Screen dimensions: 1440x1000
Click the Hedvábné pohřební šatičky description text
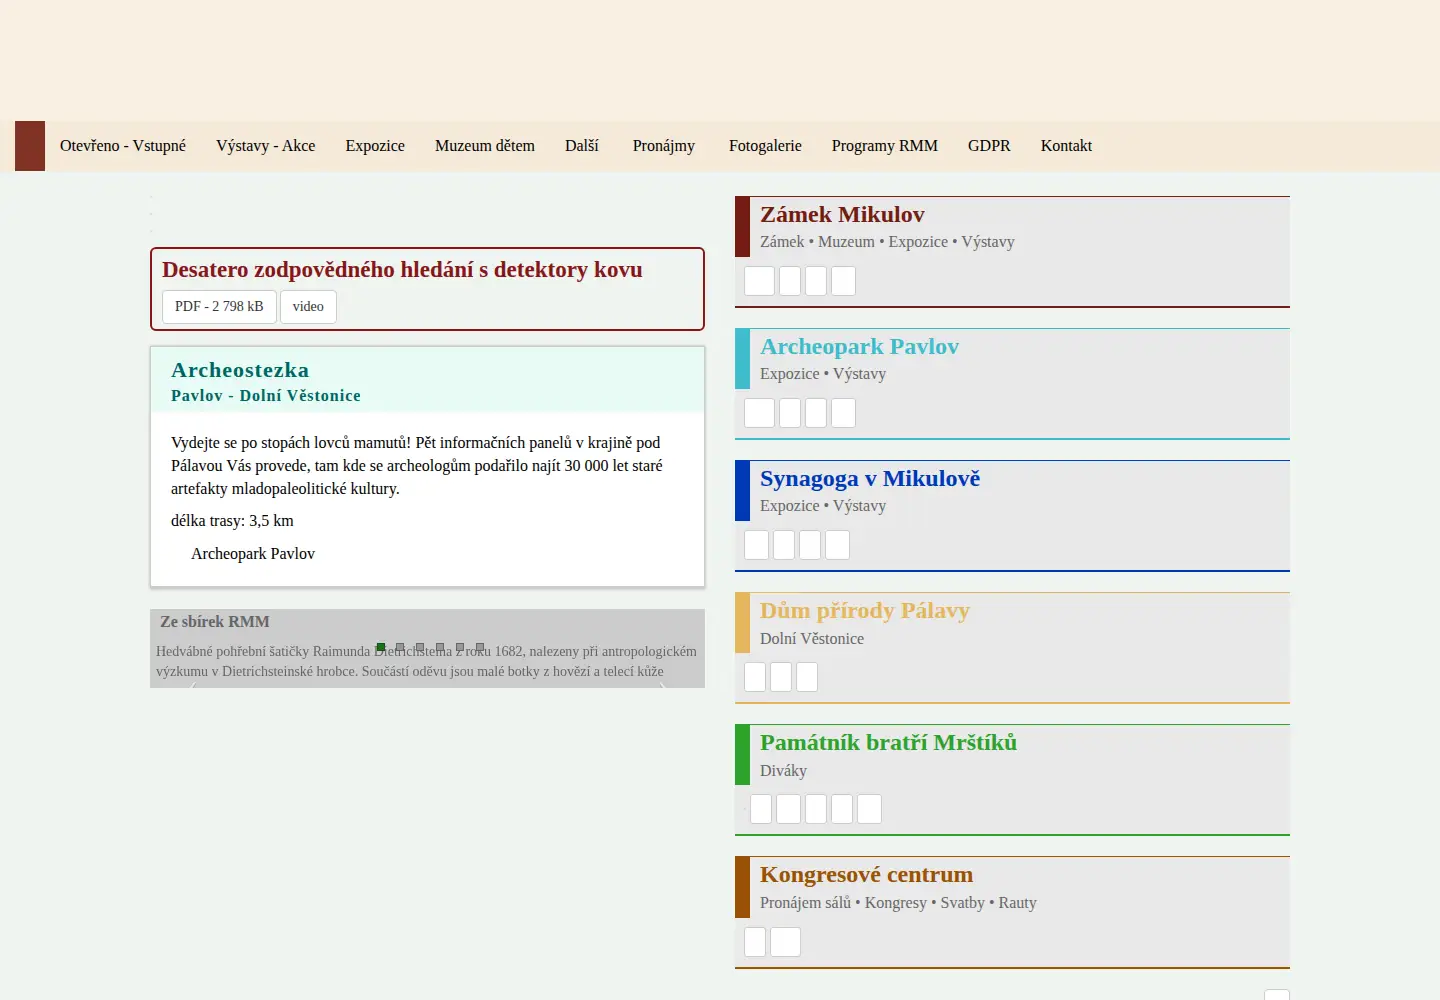click(x=426, y=662)
